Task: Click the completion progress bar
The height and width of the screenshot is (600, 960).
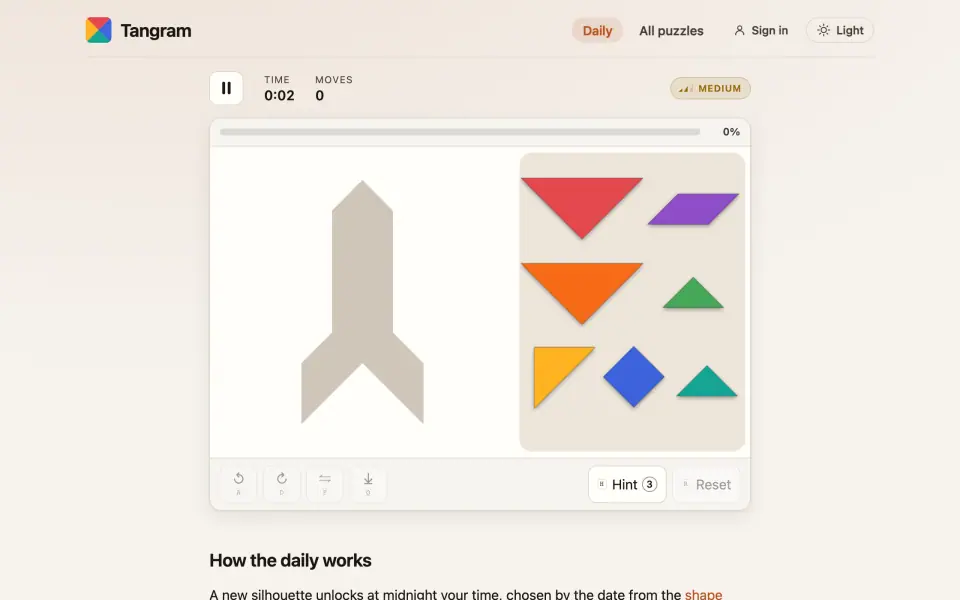Action: pos(460,132)
